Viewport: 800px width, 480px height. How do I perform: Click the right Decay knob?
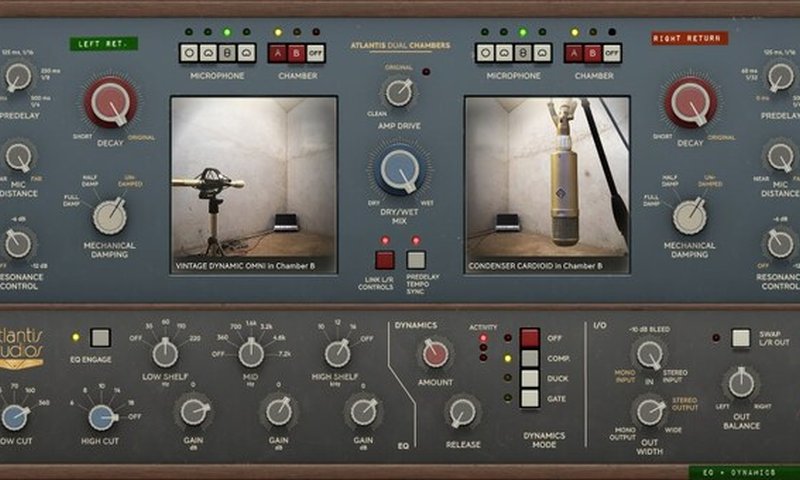(x=690, y=103)
